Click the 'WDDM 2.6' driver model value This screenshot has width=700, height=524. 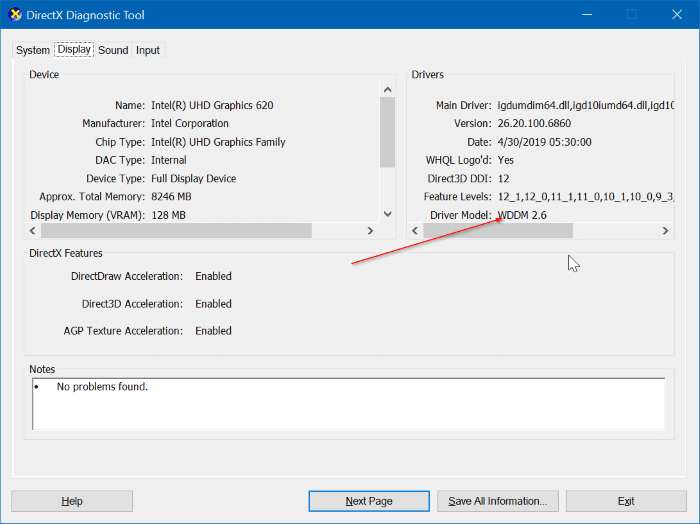pos(522,215)
